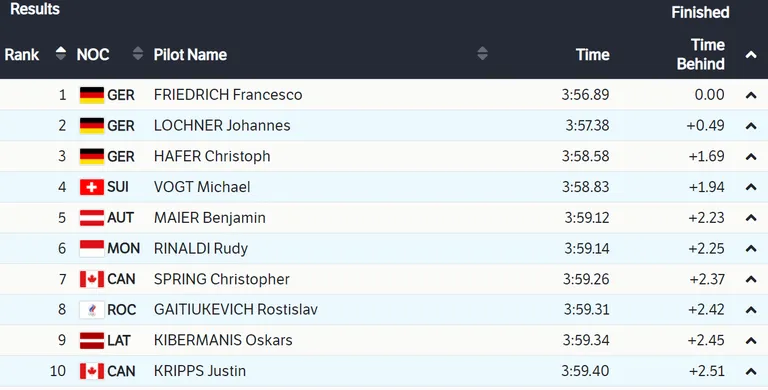Click the Monaco flag for RINALDI Rudy

[x=92, y=248]
